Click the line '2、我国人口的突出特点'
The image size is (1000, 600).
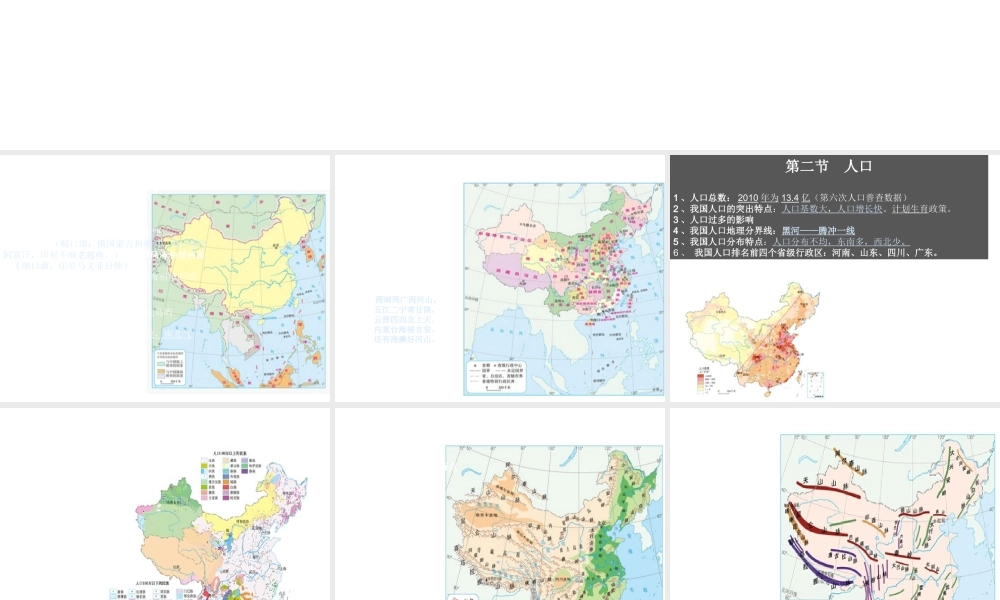(x=812, y=209)
